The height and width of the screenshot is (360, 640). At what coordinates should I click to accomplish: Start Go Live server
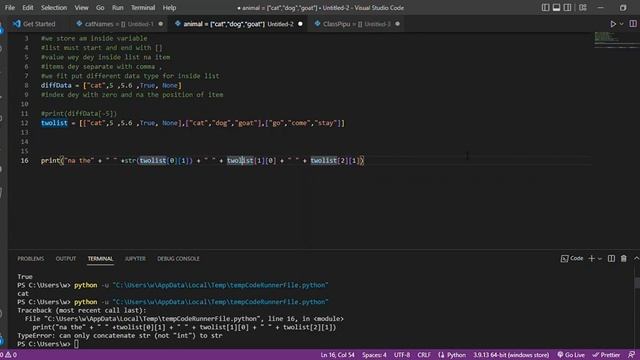click(x=571, y=355)
